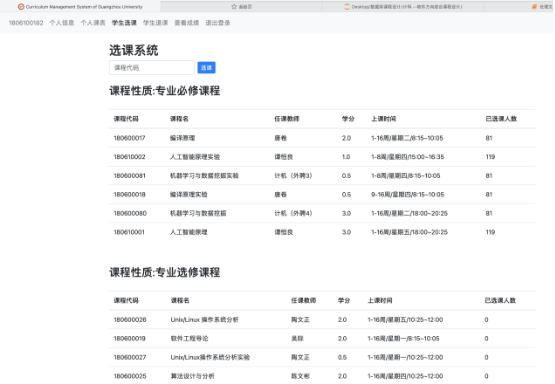The image size is (555, 384).
Task: Click time 1-8周/星期四/15:00~16:35
Action: coord(407,157)
